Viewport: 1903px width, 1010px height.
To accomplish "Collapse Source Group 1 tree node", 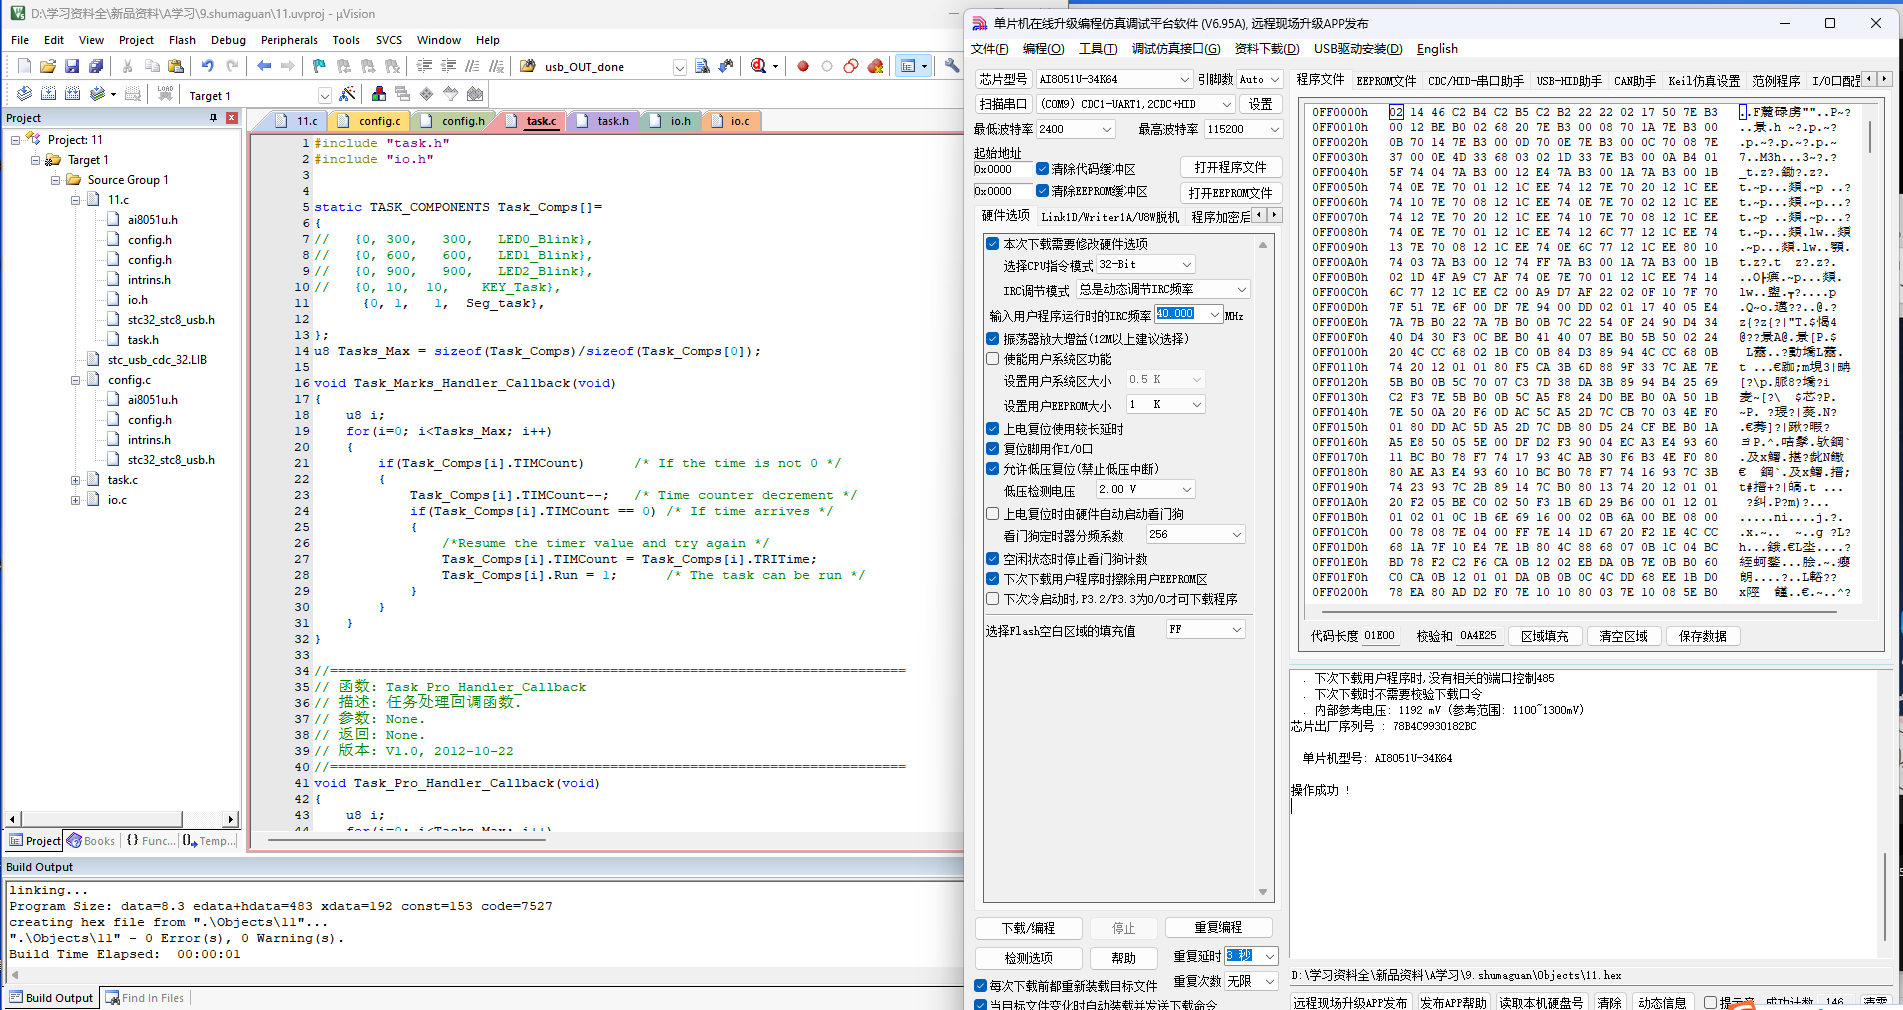I will click(56, 180).
